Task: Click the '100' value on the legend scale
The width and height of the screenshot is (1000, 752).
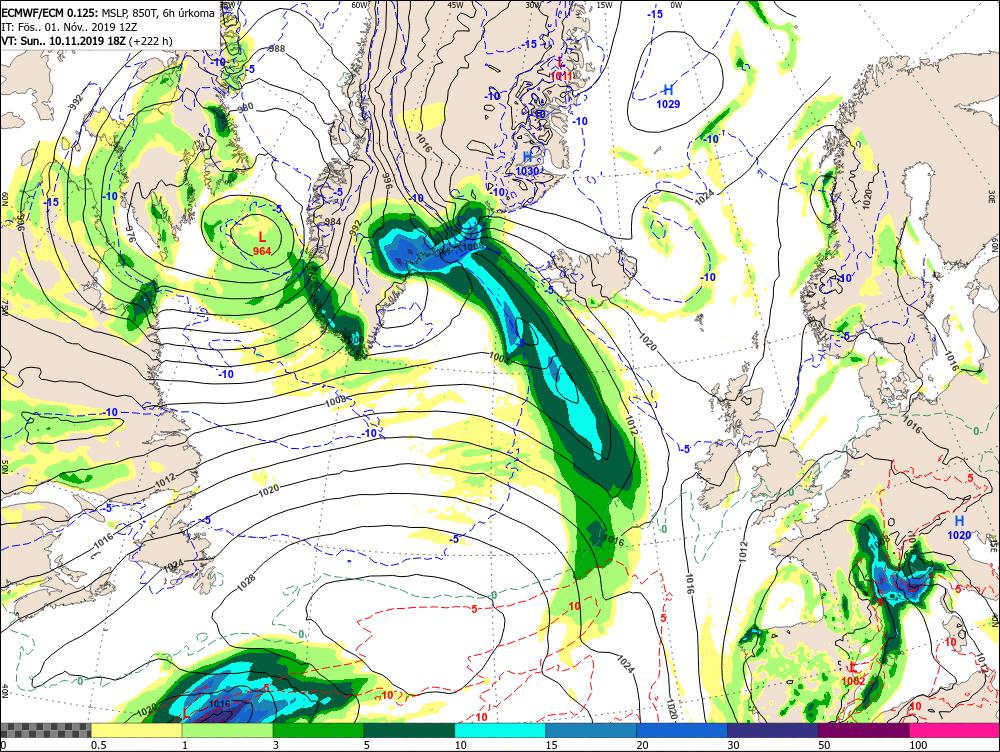Action: (x=918, y=745)
